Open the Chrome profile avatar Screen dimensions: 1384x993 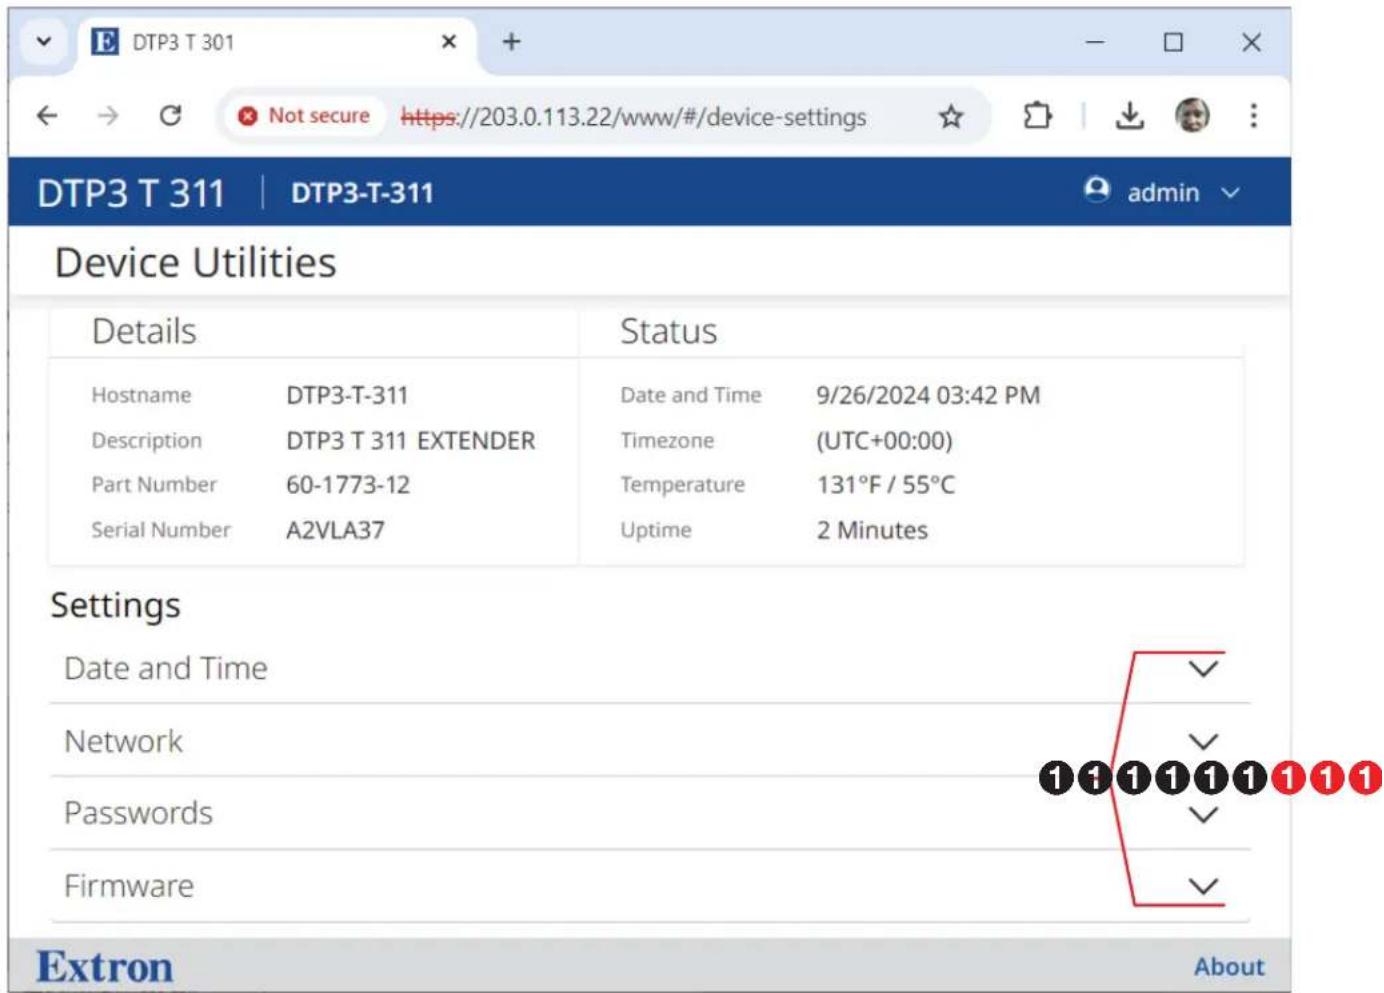click(1192, 116)
